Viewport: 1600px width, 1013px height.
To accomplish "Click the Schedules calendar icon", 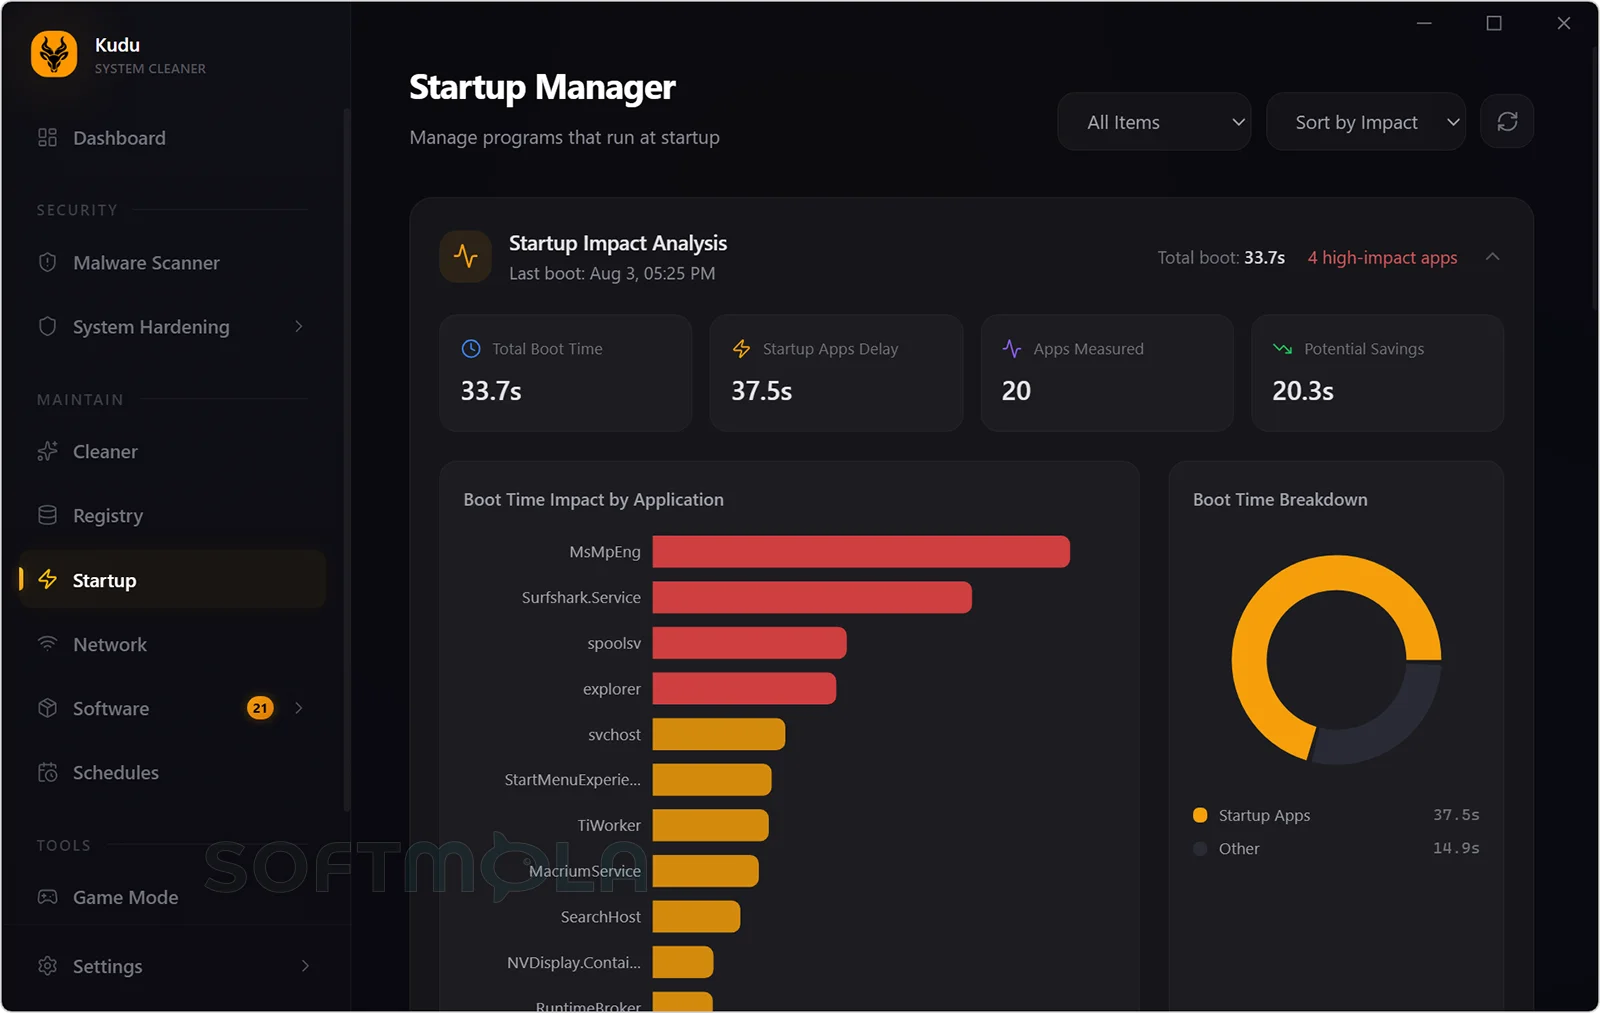I will (x=47, y=773).
